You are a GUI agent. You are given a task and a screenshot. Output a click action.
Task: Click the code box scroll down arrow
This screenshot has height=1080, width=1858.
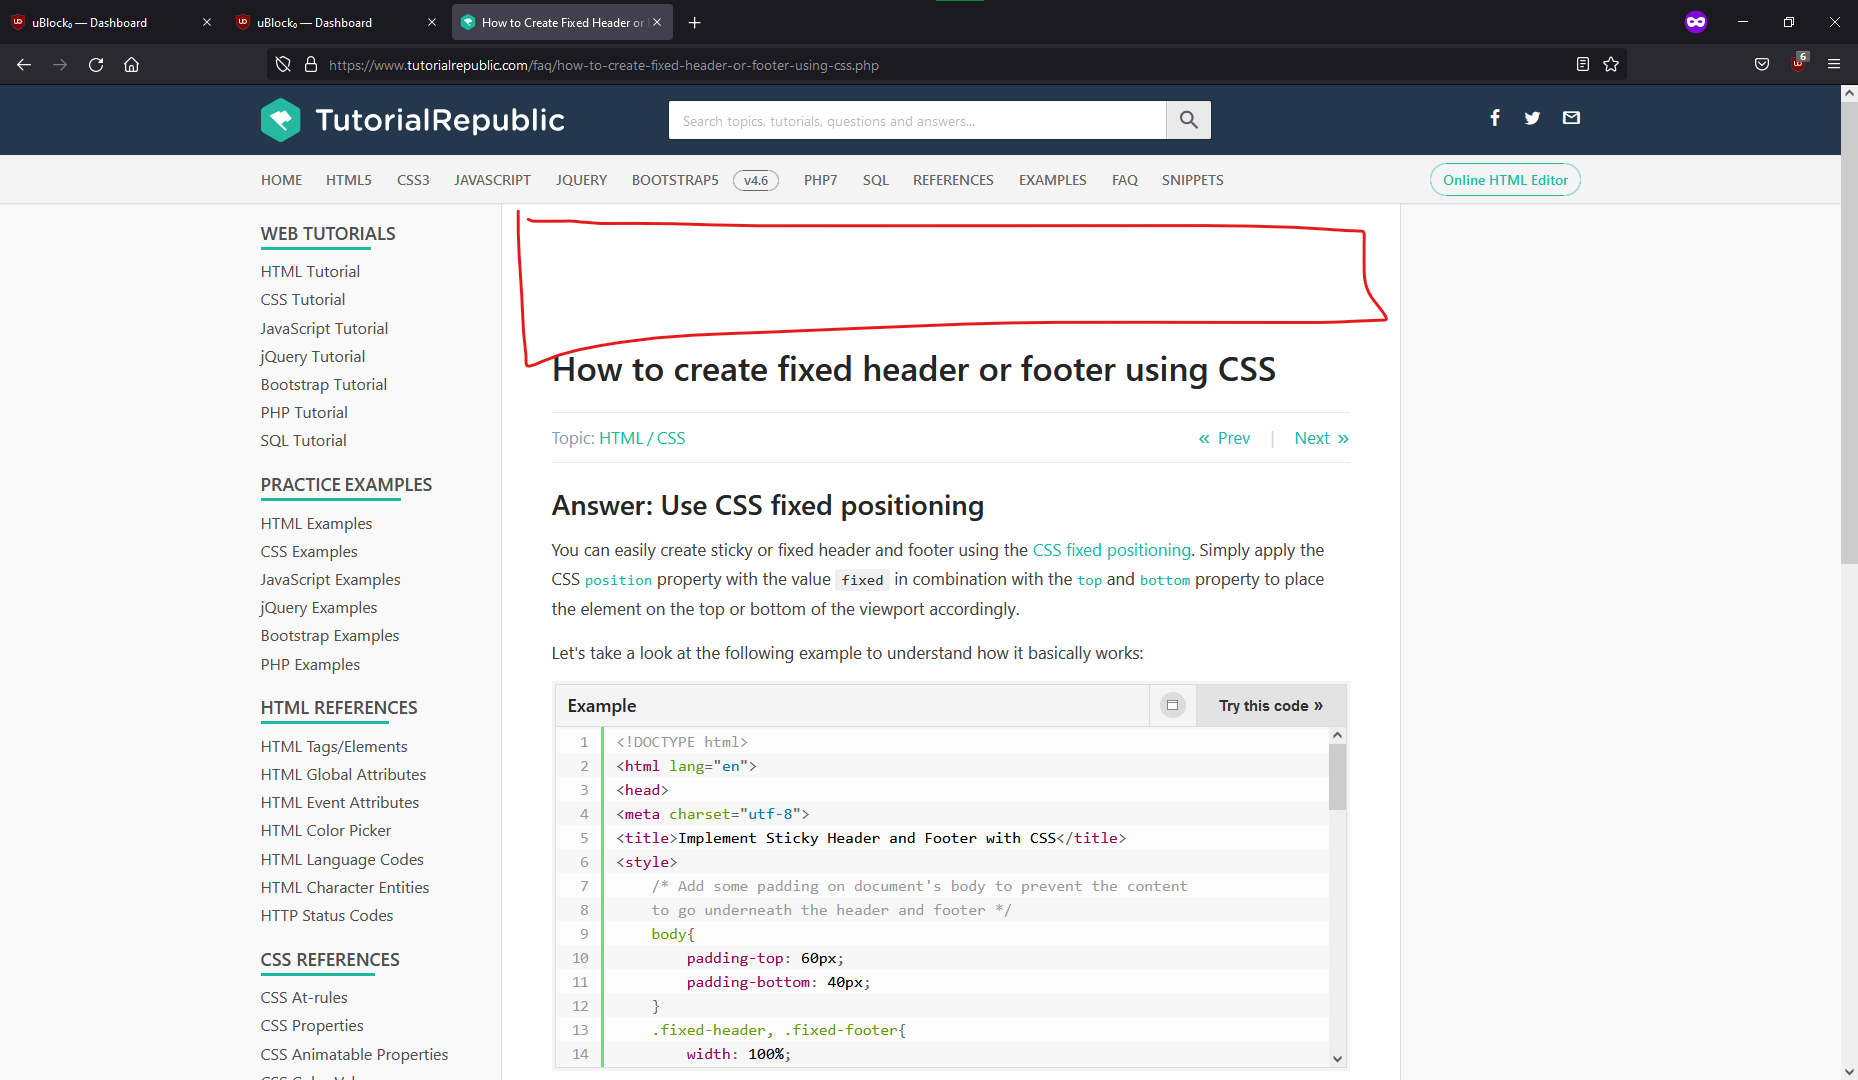(x=1337, y=1058)
